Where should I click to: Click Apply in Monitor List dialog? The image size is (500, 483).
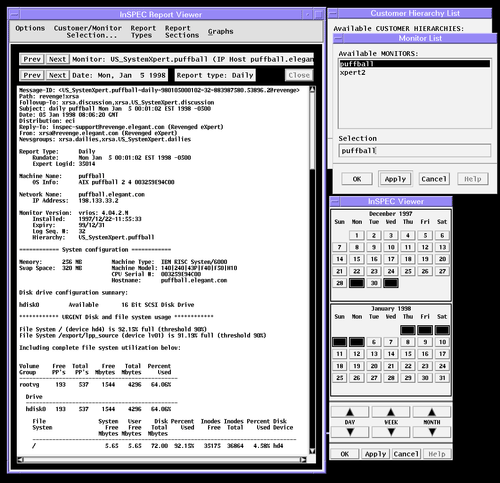395,179
